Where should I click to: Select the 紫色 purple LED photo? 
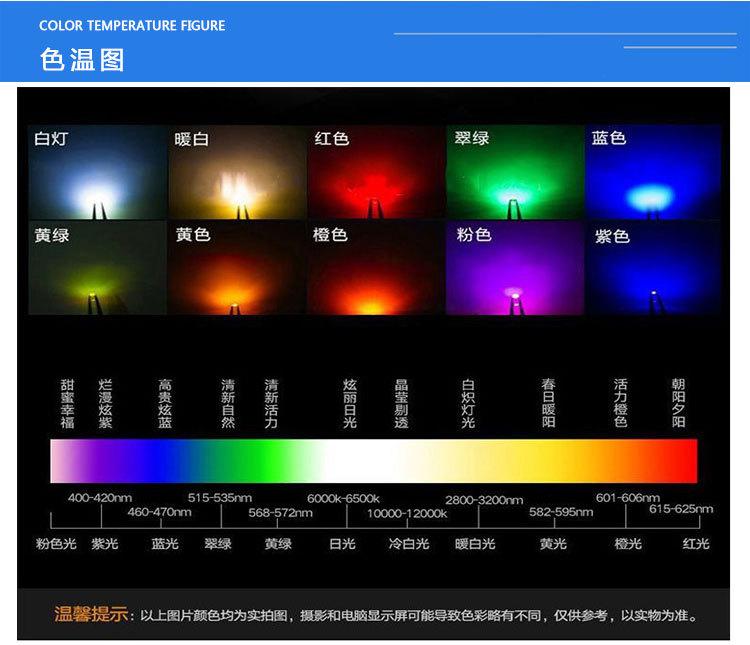tap(653, 268)
